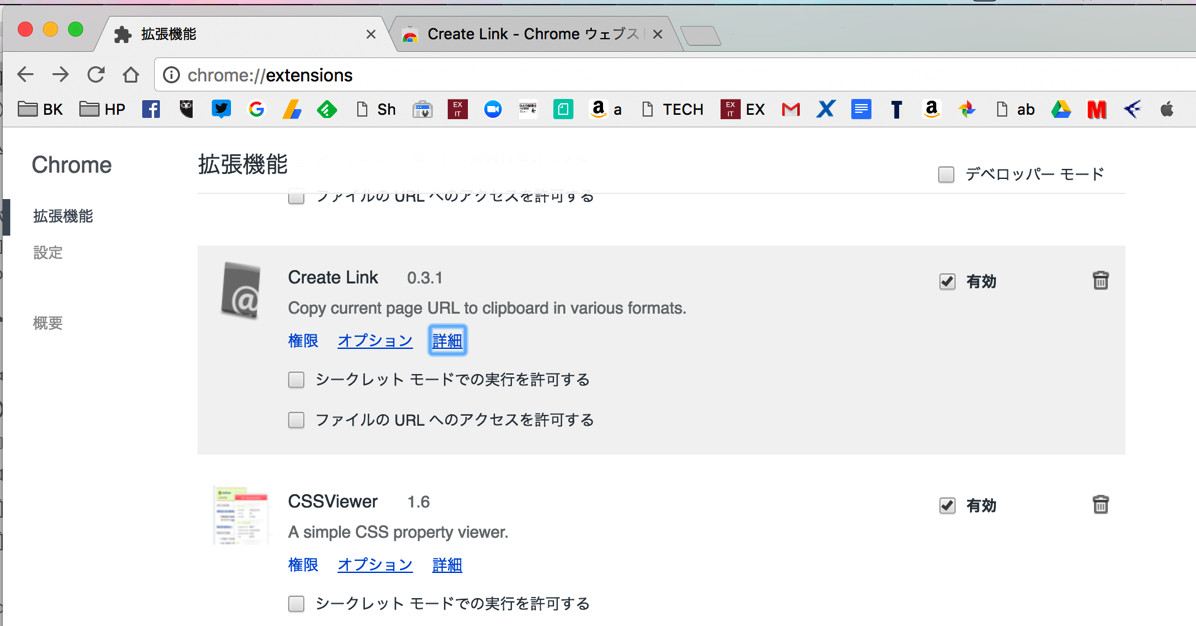Uncheck 有効 for Create Link

pos(947,281)
